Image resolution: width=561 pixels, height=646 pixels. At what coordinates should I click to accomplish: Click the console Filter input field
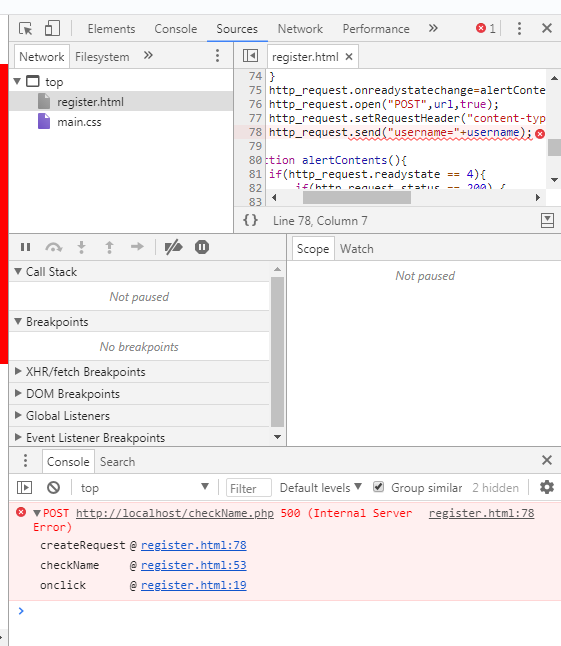[249, 488]
